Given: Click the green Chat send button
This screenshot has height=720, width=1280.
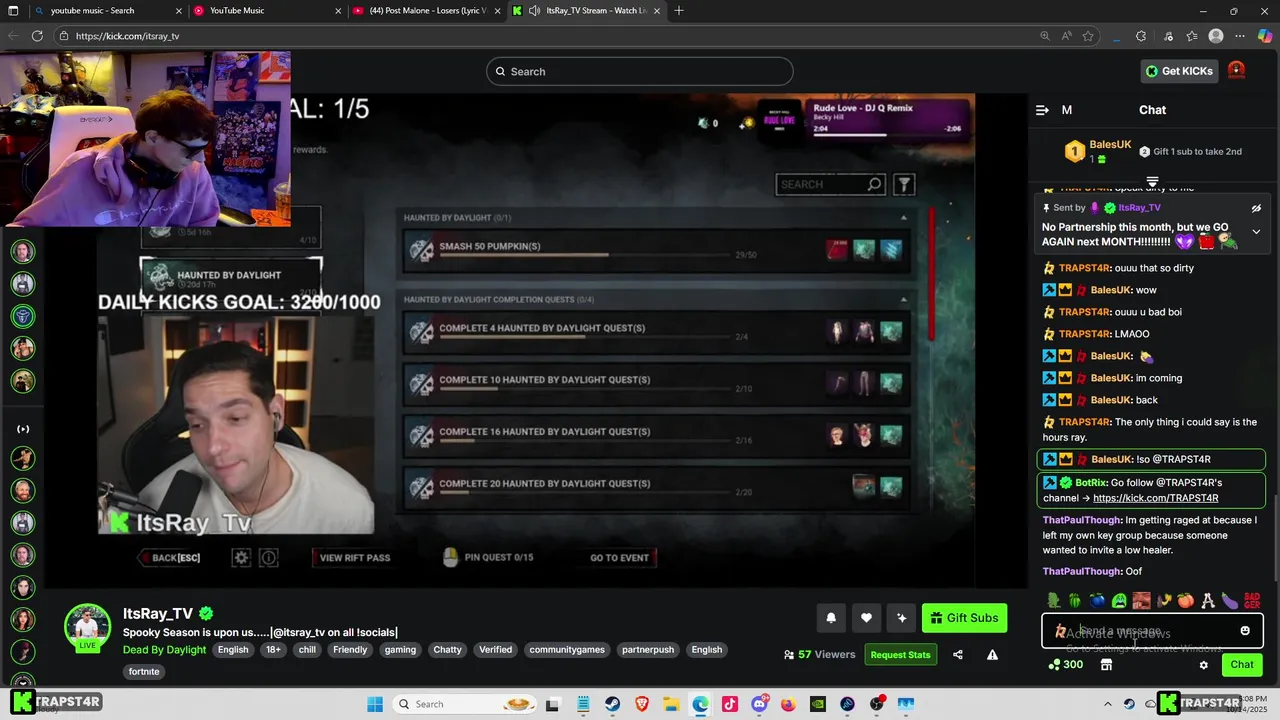Looking at the screenshot, I should [x=1242, y=665].
